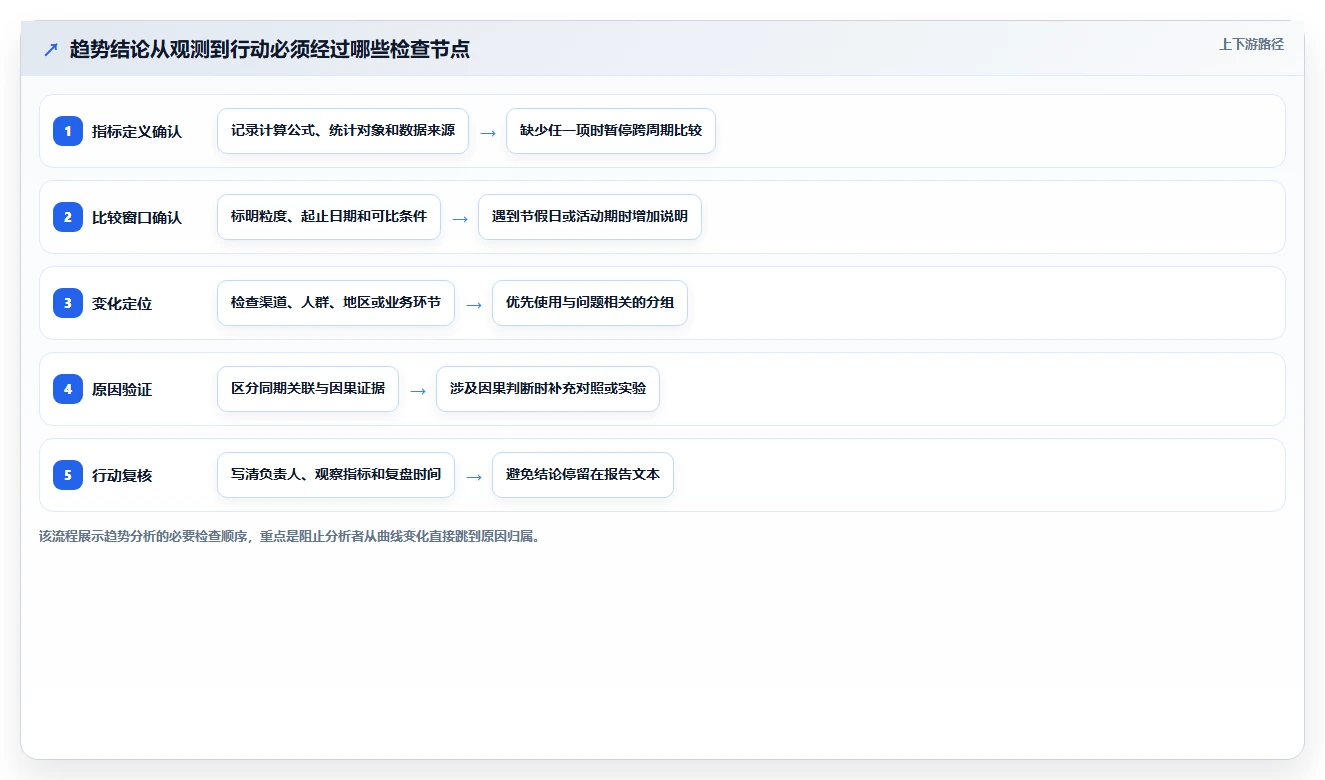Open the 遇到节假日或活动期时增加说明 box
This screenshot has height=780, width=1325.
click(590, 217)
